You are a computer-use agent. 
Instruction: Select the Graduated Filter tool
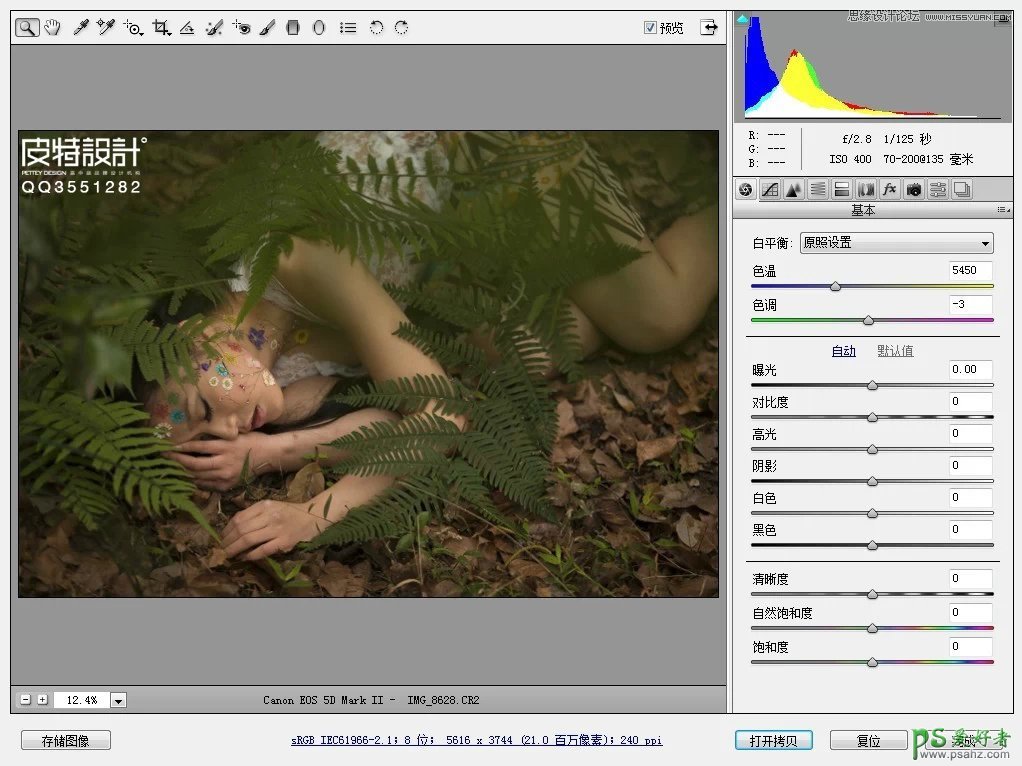coord(293,28)
